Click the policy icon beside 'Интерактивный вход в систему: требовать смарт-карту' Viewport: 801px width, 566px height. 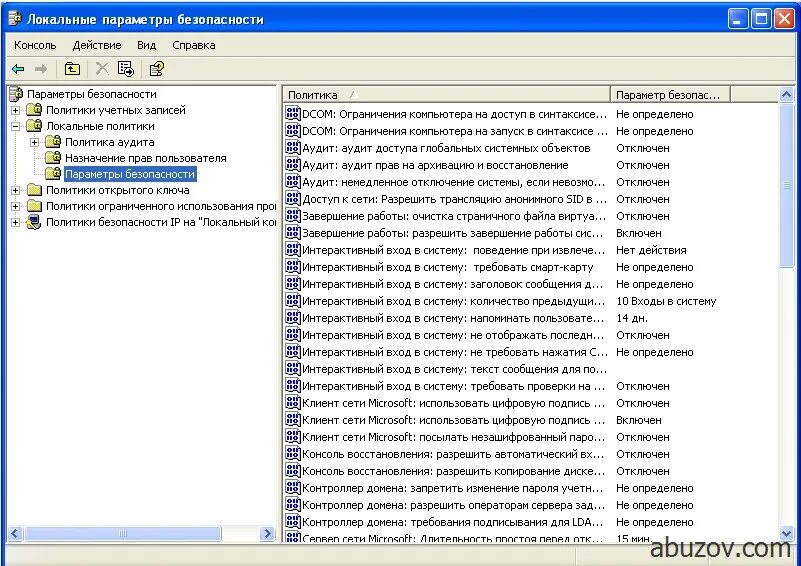click(293, 266)
